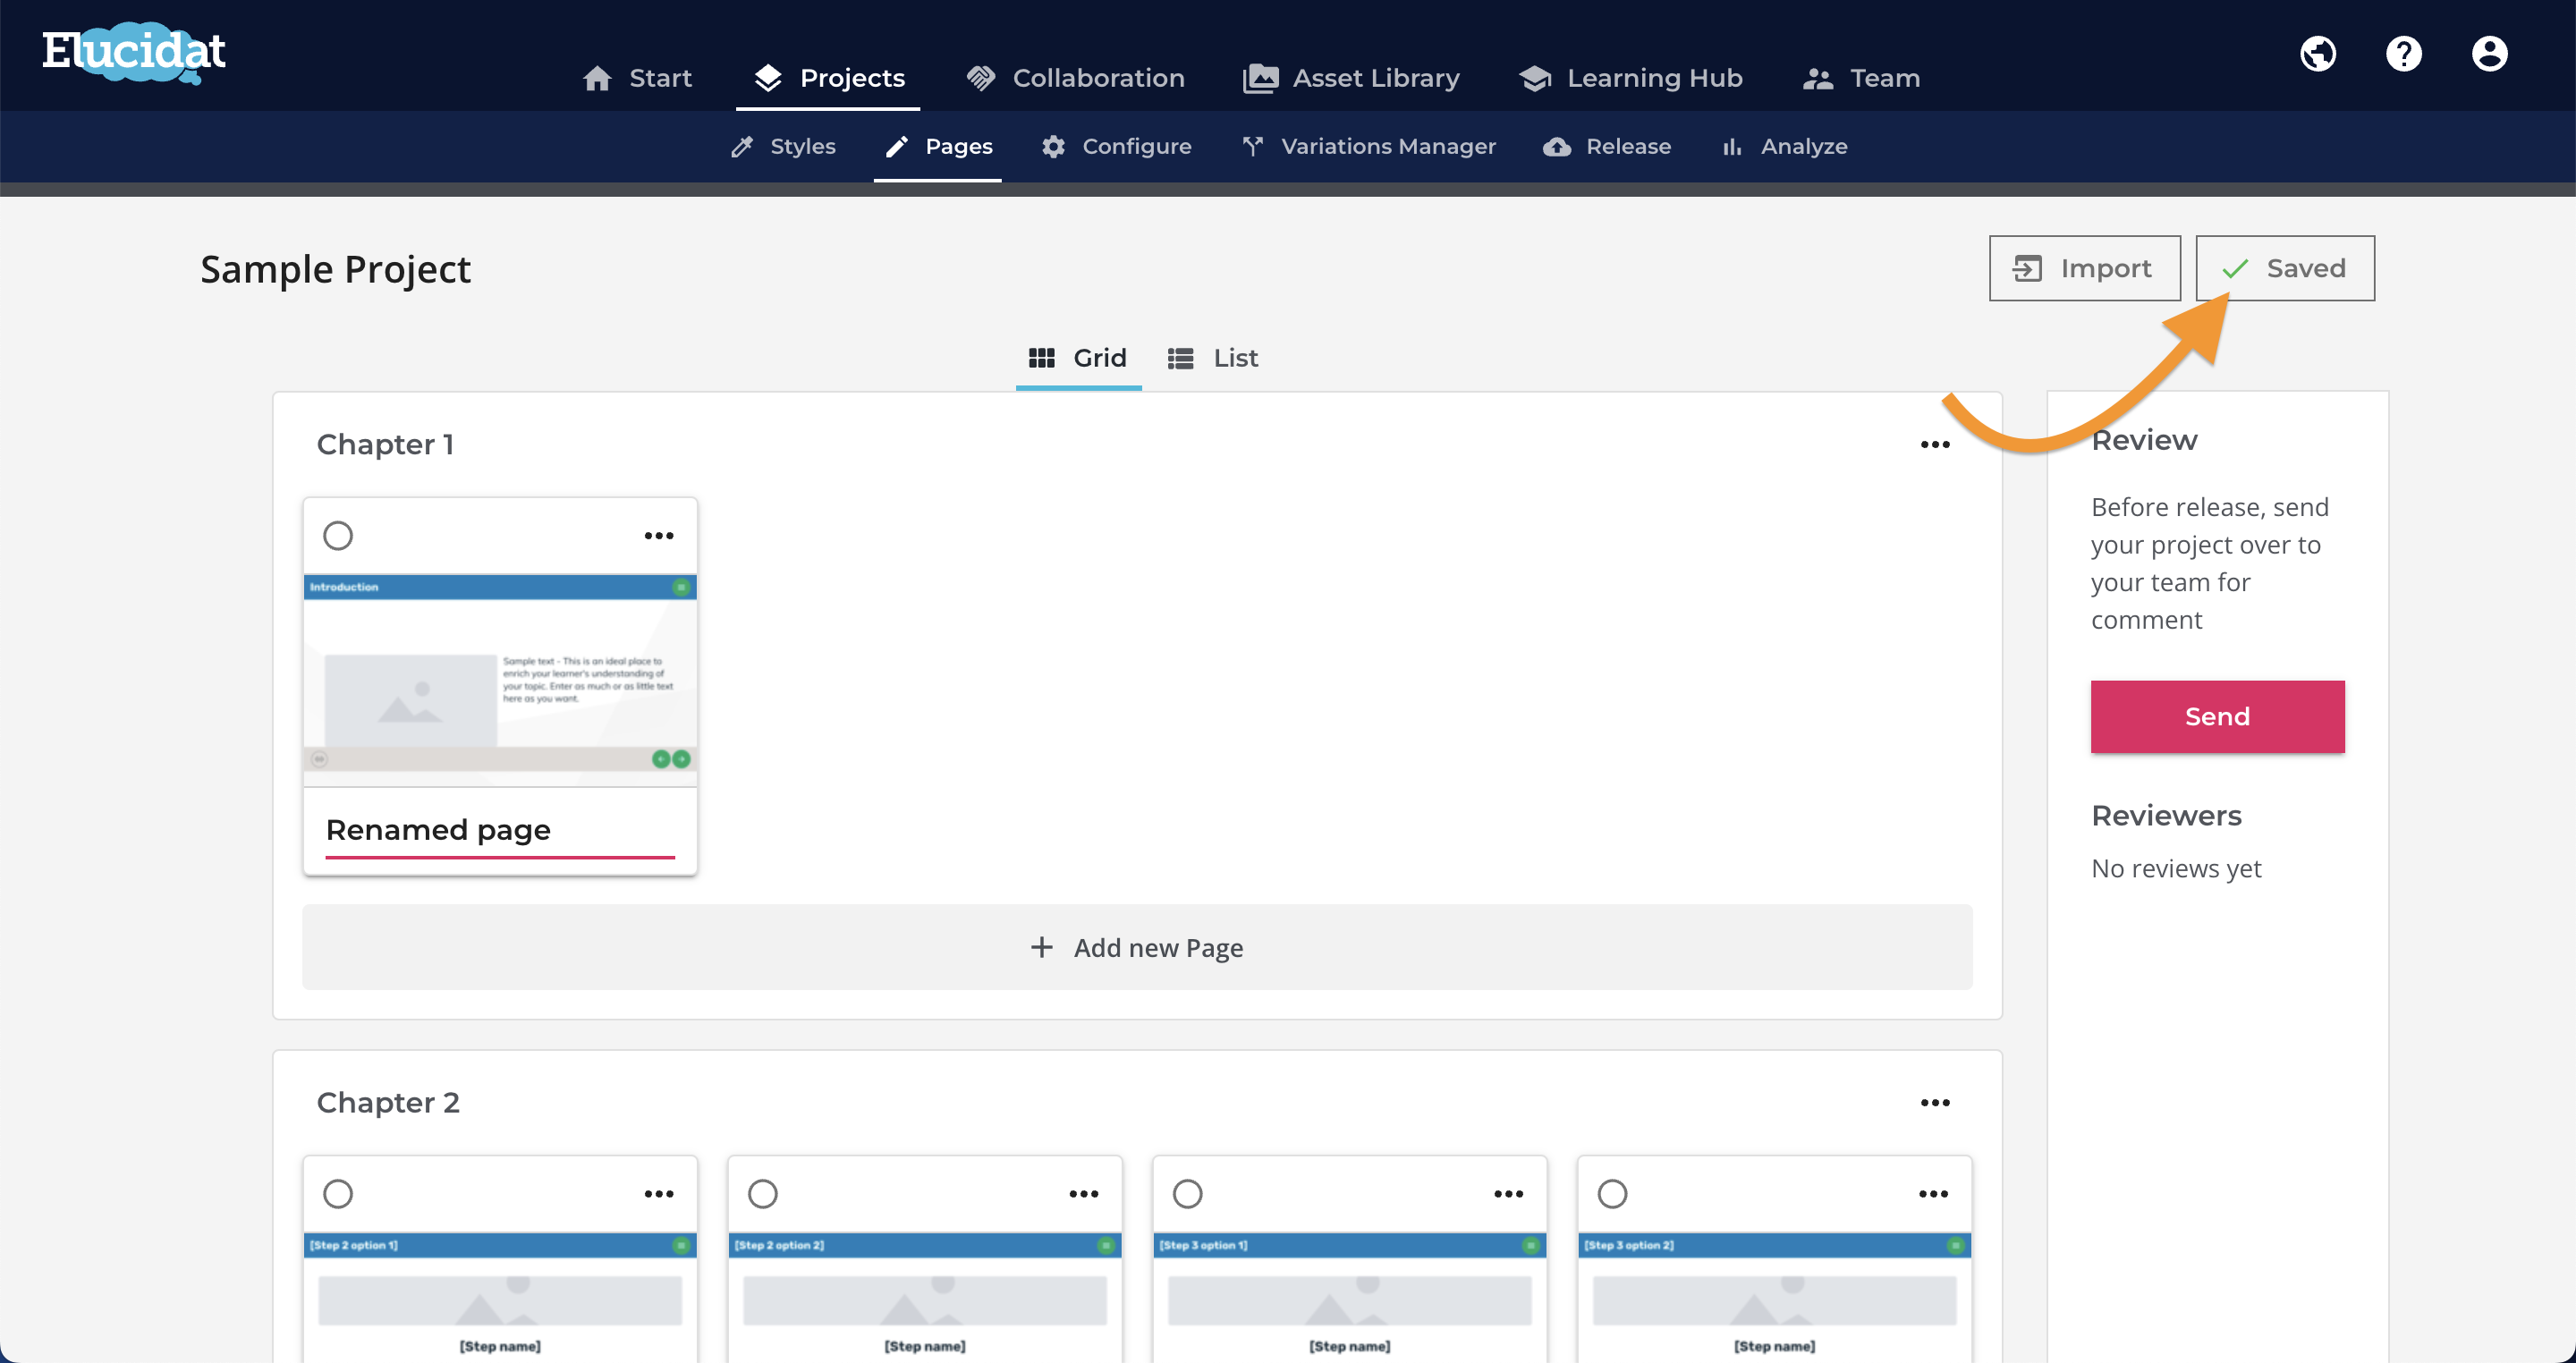Click the Chapter 2 heading
This screenshot has height=1363, width=2576.
(x=388, y=1103)
